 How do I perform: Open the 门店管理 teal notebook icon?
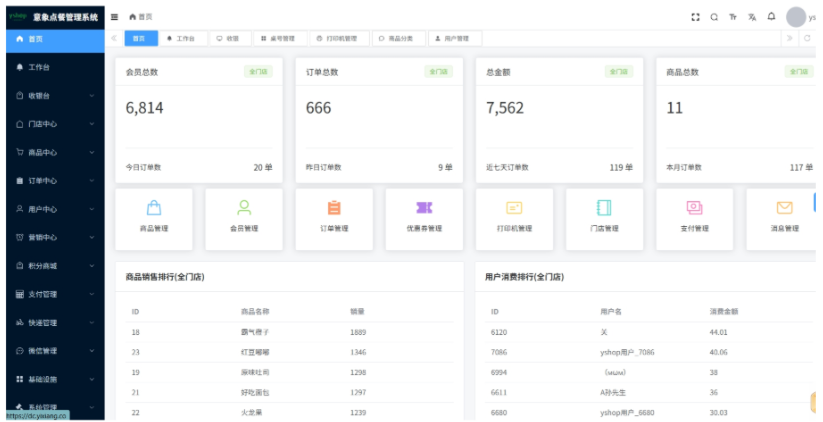604,208
